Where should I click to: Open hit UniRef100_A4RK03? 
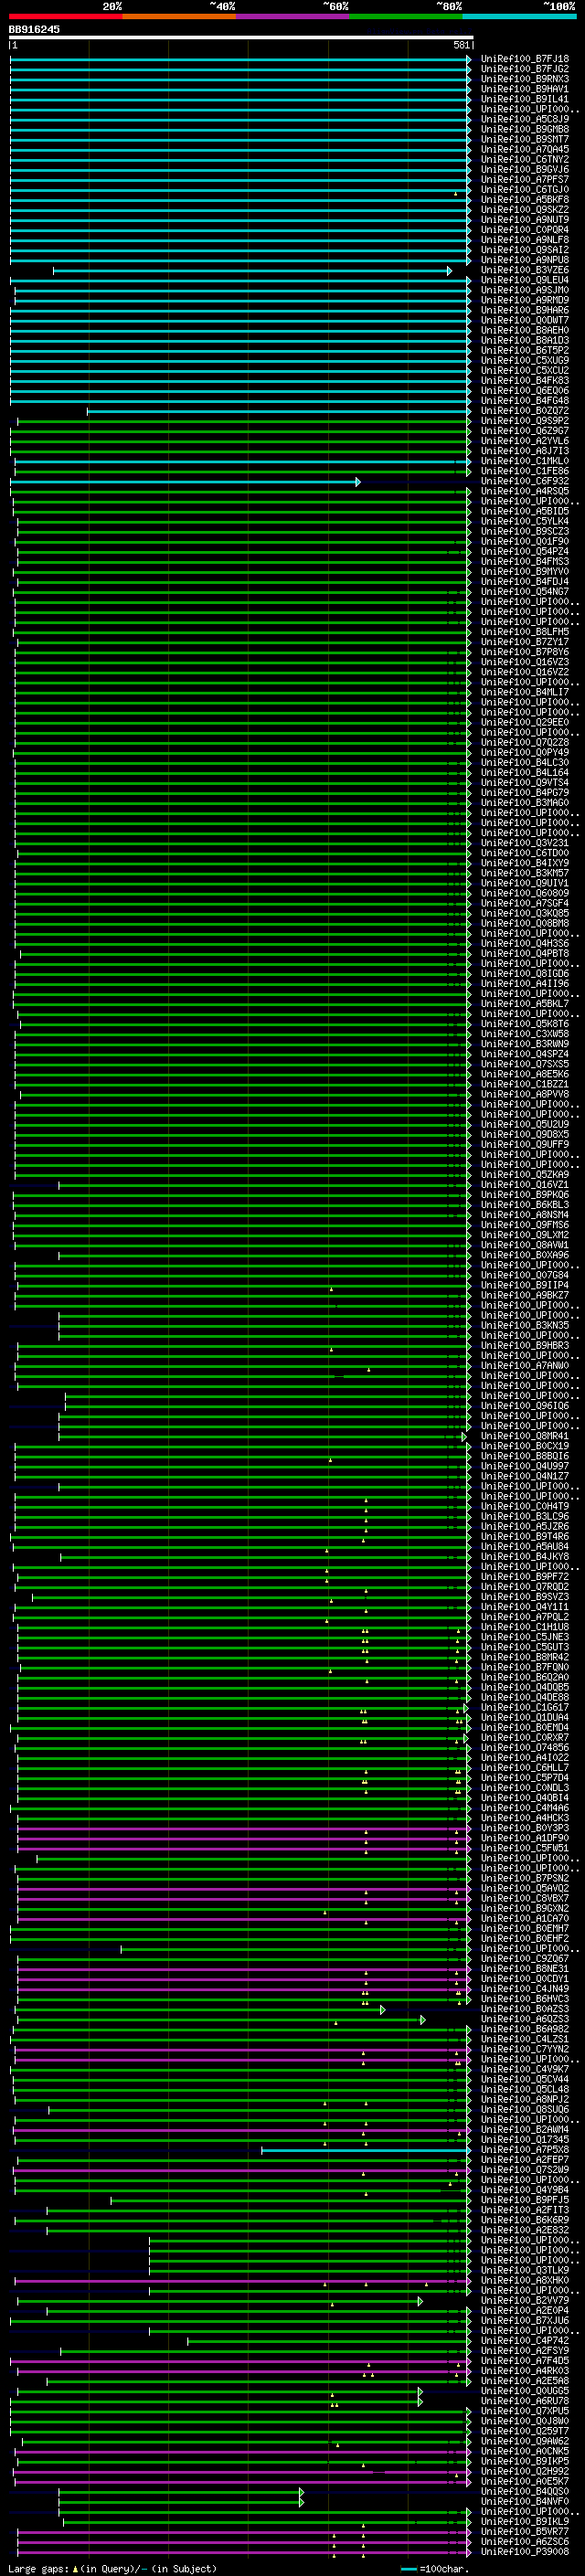(524, 2371)
